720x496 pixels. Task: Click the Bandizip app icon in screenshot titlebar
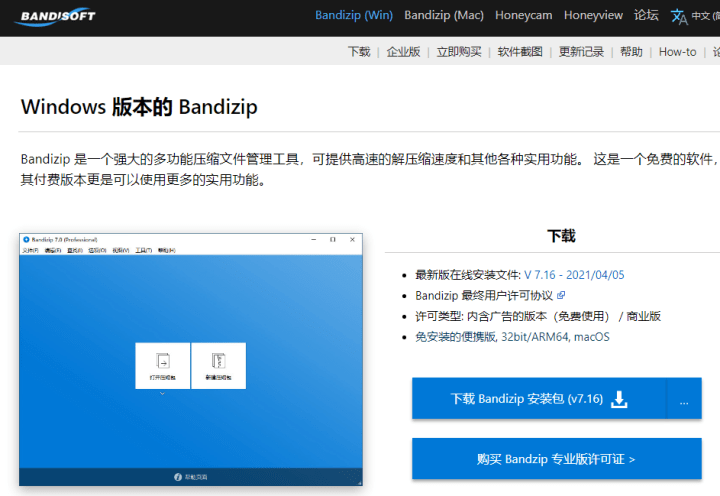click(x=26, y=239)
